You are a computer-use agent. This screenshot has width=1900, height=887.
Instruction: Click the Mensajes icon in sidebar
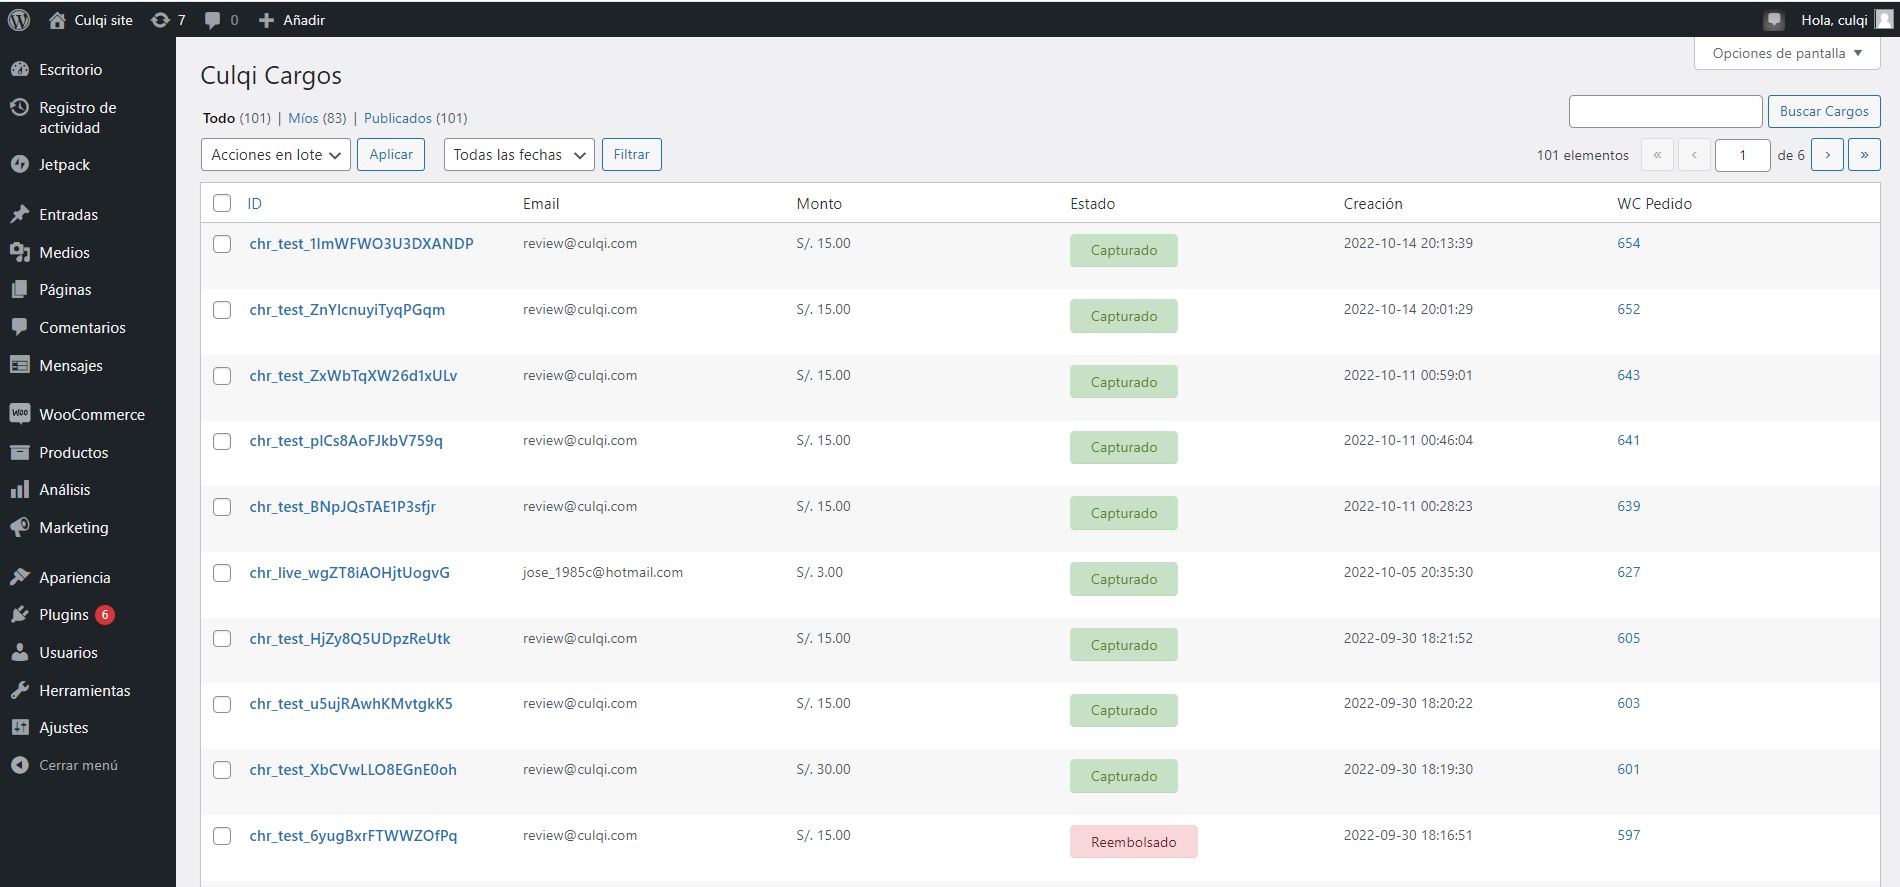click(x=20, y=365)
